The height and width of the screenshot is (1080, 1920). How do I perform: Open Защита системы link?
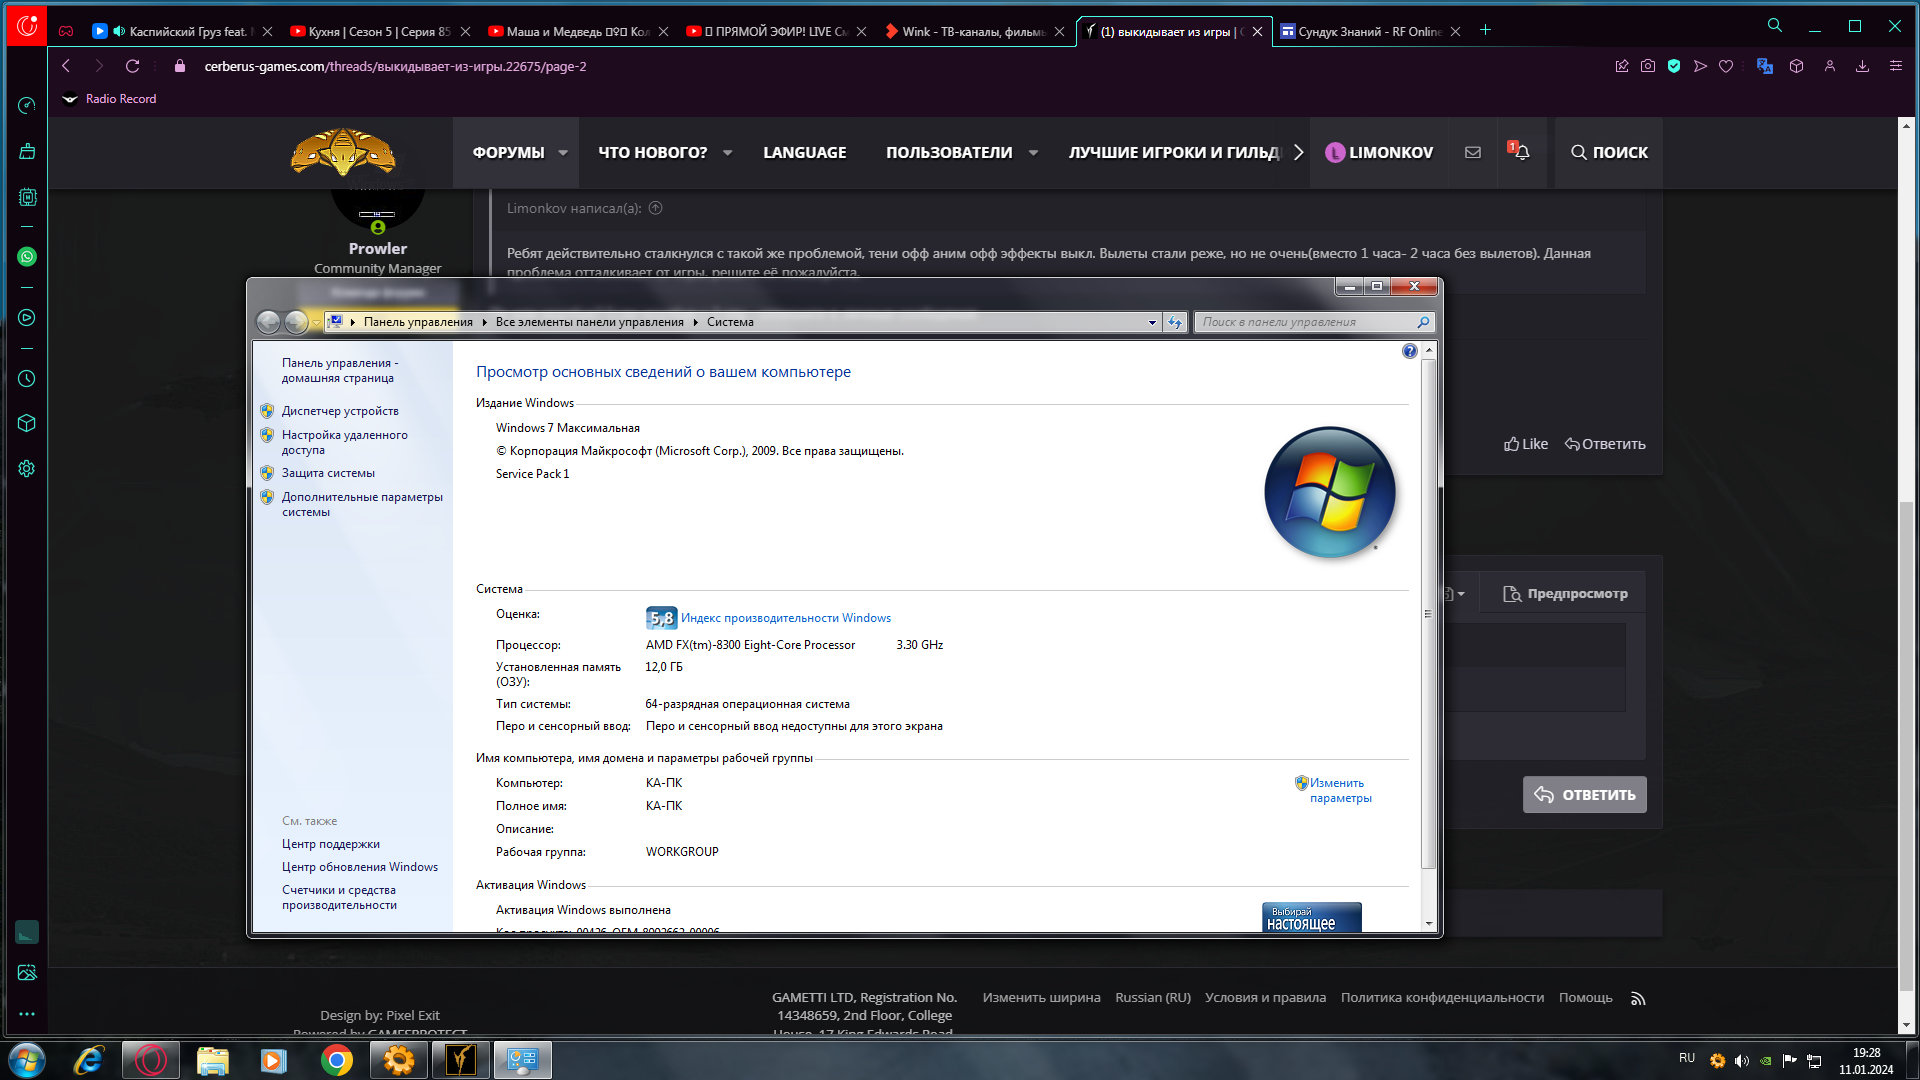[x=328, y=473]
